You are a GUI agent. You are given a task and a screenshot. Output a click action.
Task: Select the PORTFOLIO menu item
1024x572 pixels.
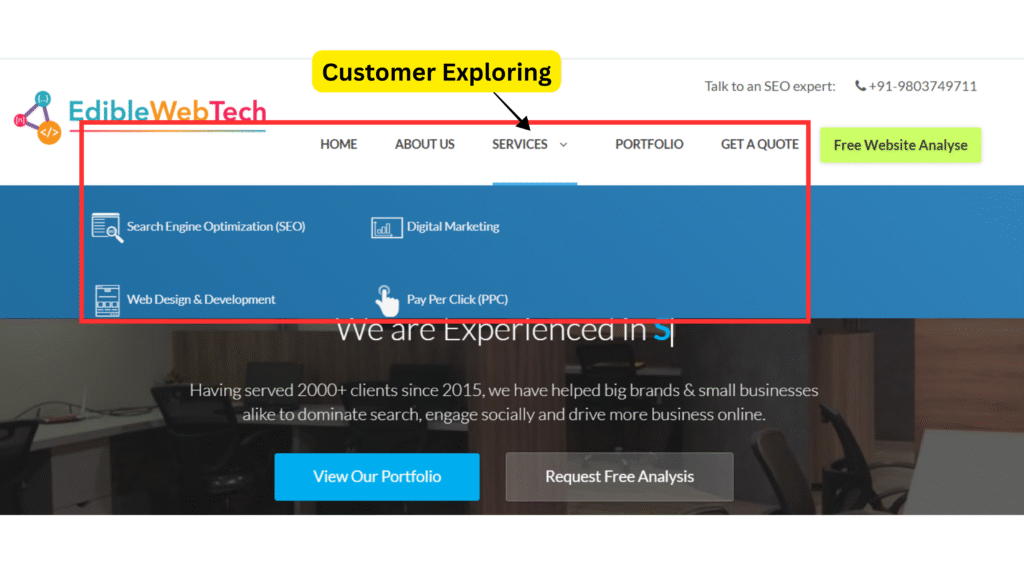click(x=649, y=144)
